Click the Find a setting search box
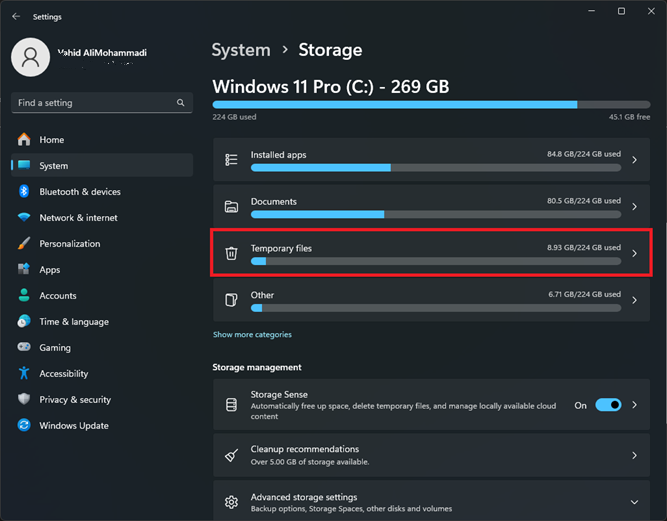 pos(102,102)
